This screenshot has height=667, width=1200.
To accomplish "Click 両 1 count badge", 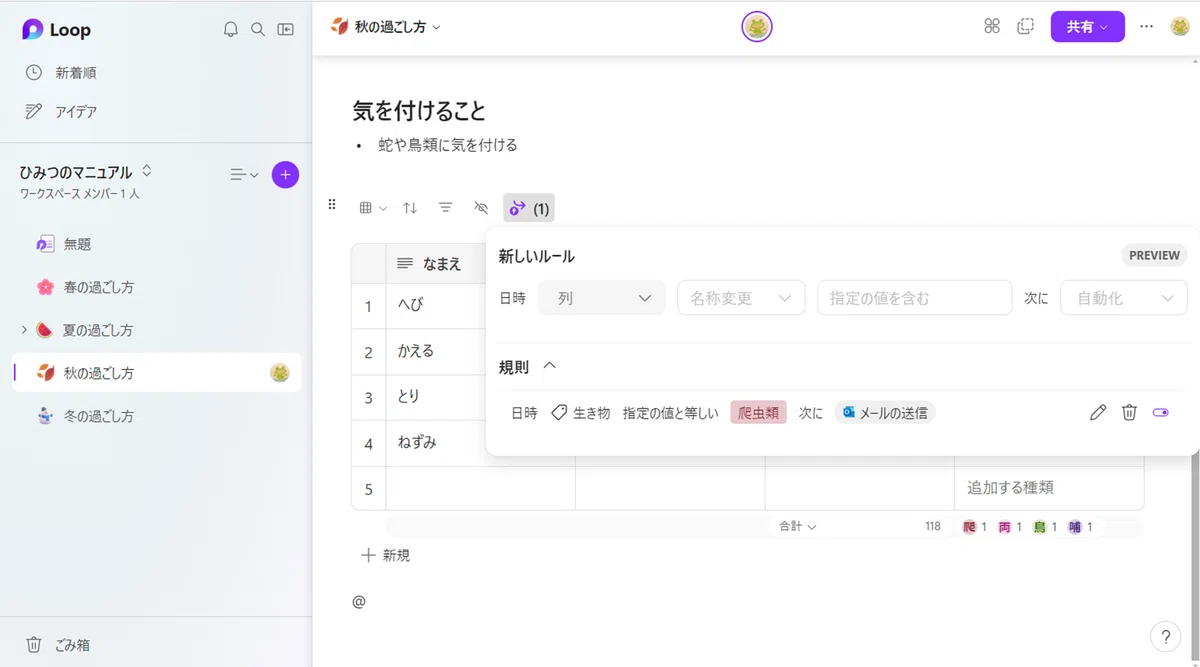I will (1010, 526).
